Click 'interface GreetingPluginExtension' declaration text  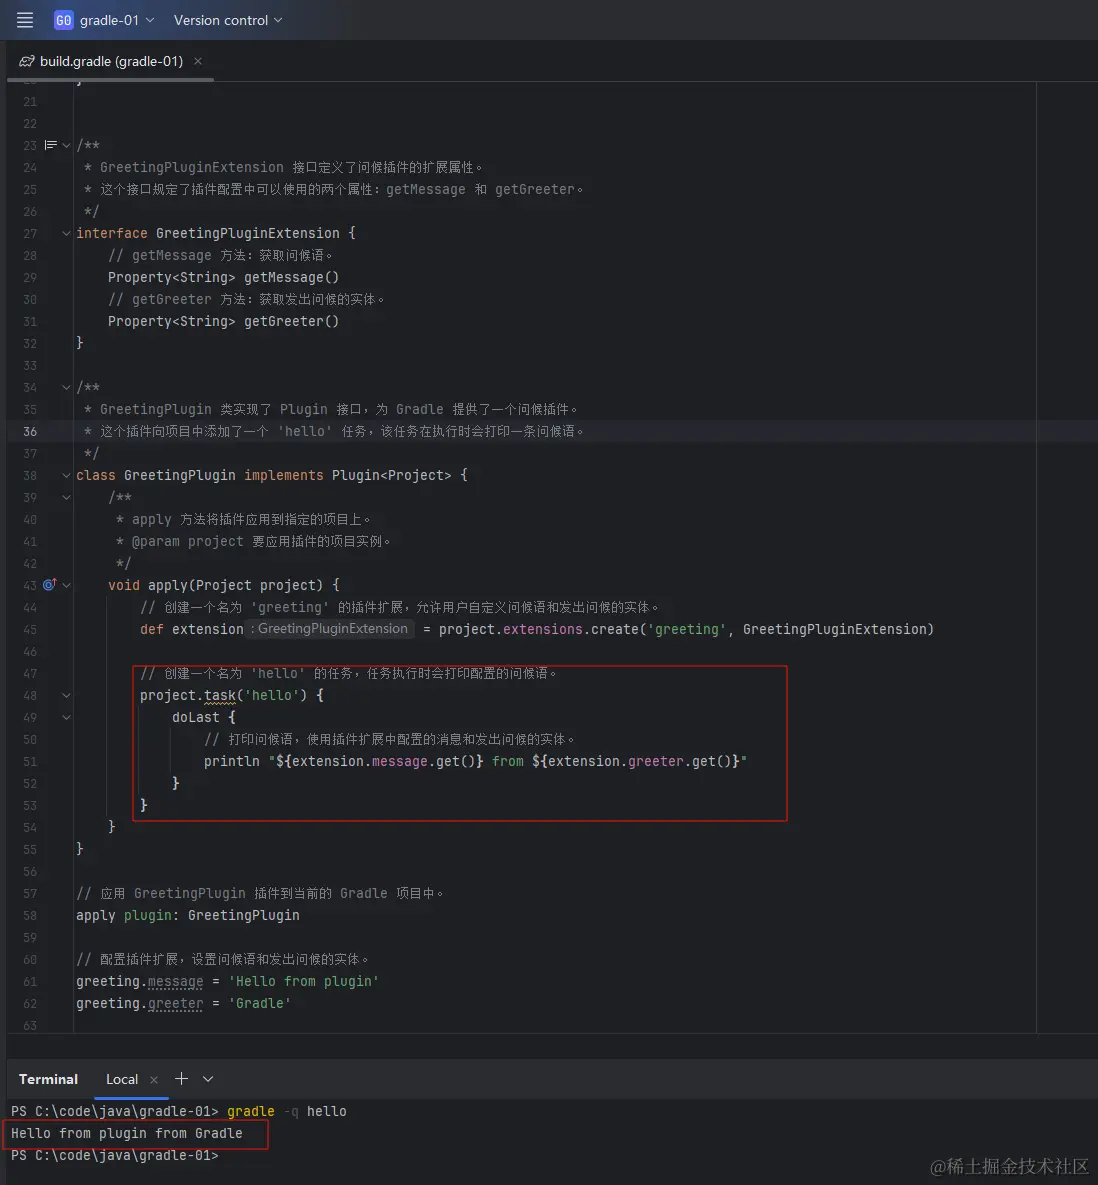click(x=208, y=234)
